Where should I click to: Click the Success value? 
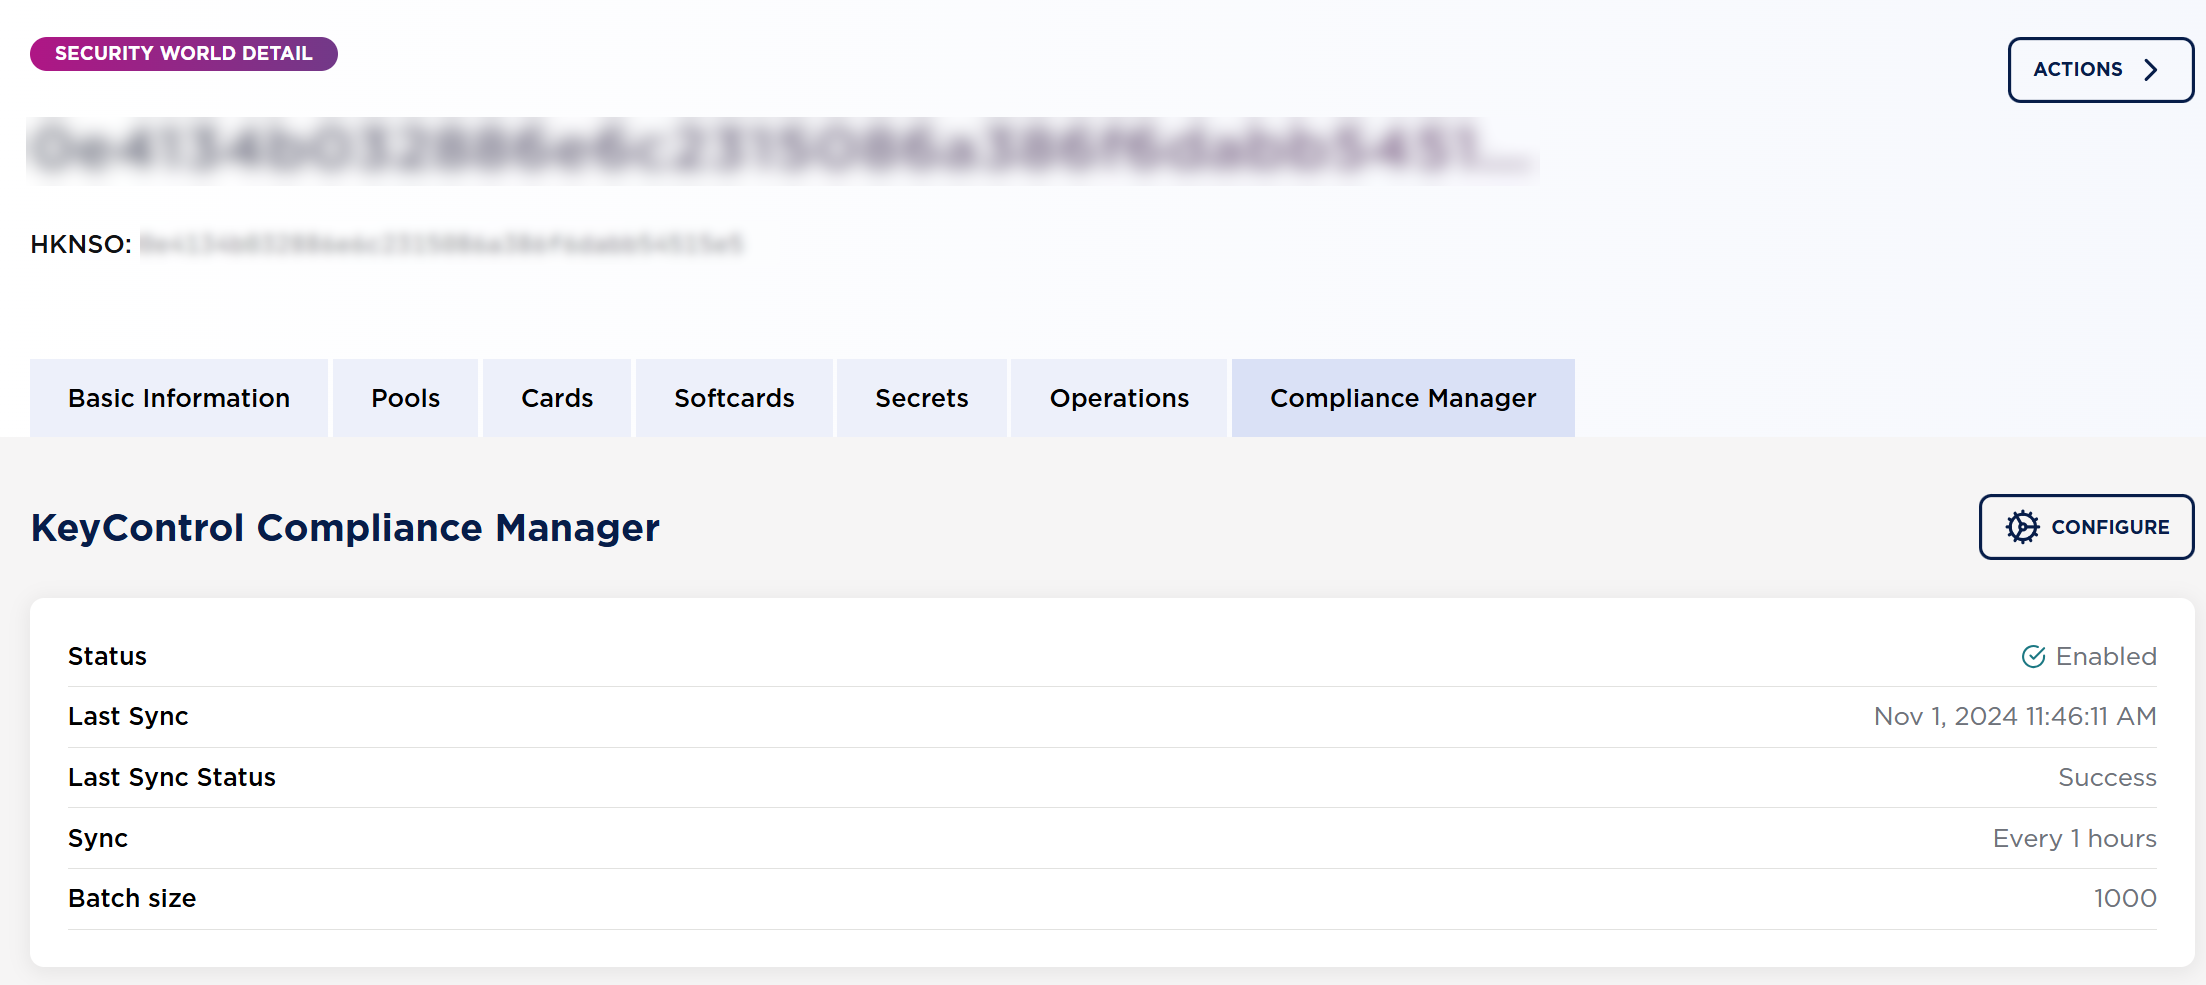tap(2107, 778)
